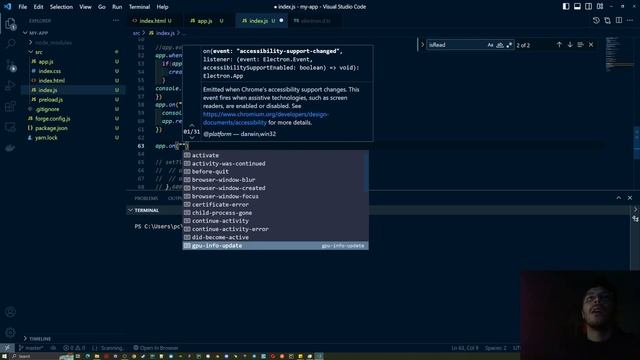Screen dimensions: 640x360
Task: Toggle bottom panel layout icon
Action: (x=577, y=7)
